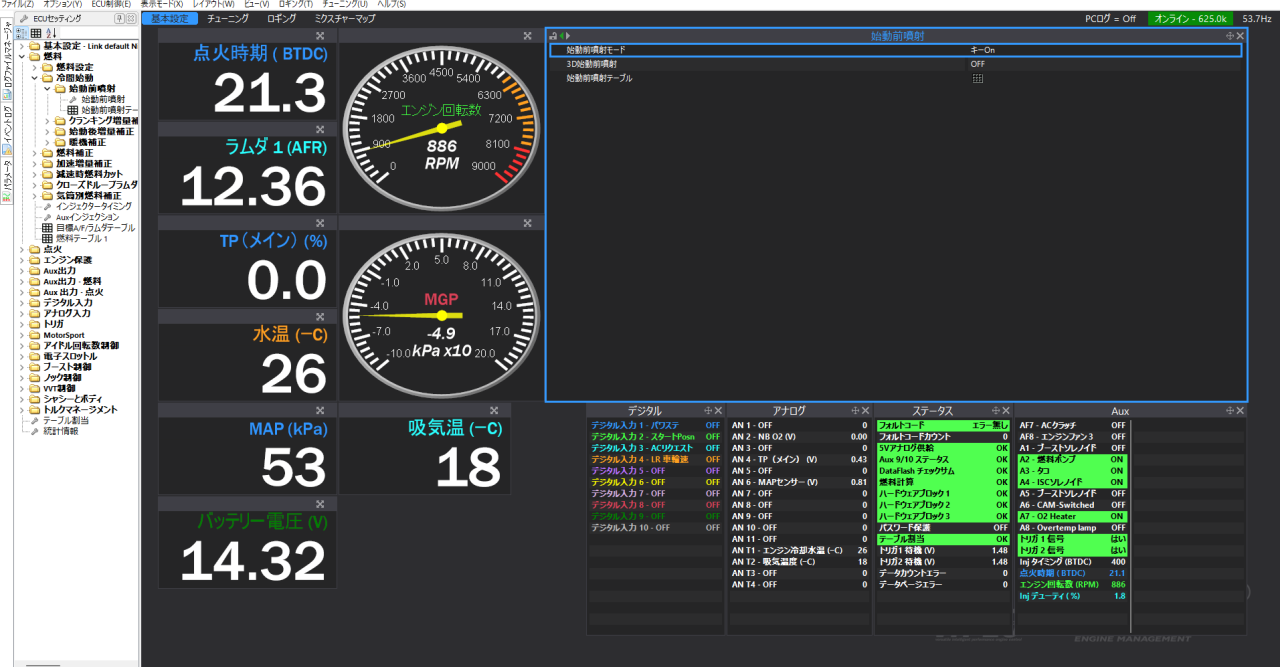Open the ECU制御 menu
Screen dimensions: 1280x667
[x=110, y=4]
